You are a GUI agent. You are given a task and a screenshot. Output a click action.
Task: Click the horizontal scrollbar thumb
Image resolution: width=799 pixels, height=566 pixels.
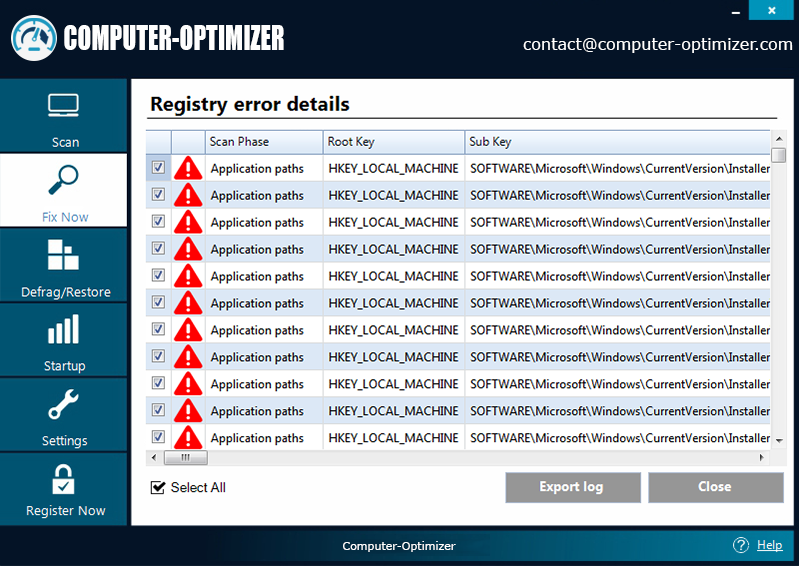tap(185, 457)
